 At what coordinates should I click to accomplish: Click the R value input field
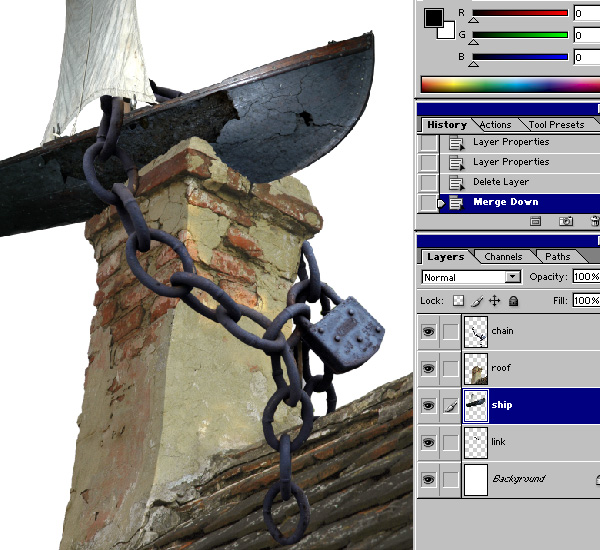[x=587, y=13]
